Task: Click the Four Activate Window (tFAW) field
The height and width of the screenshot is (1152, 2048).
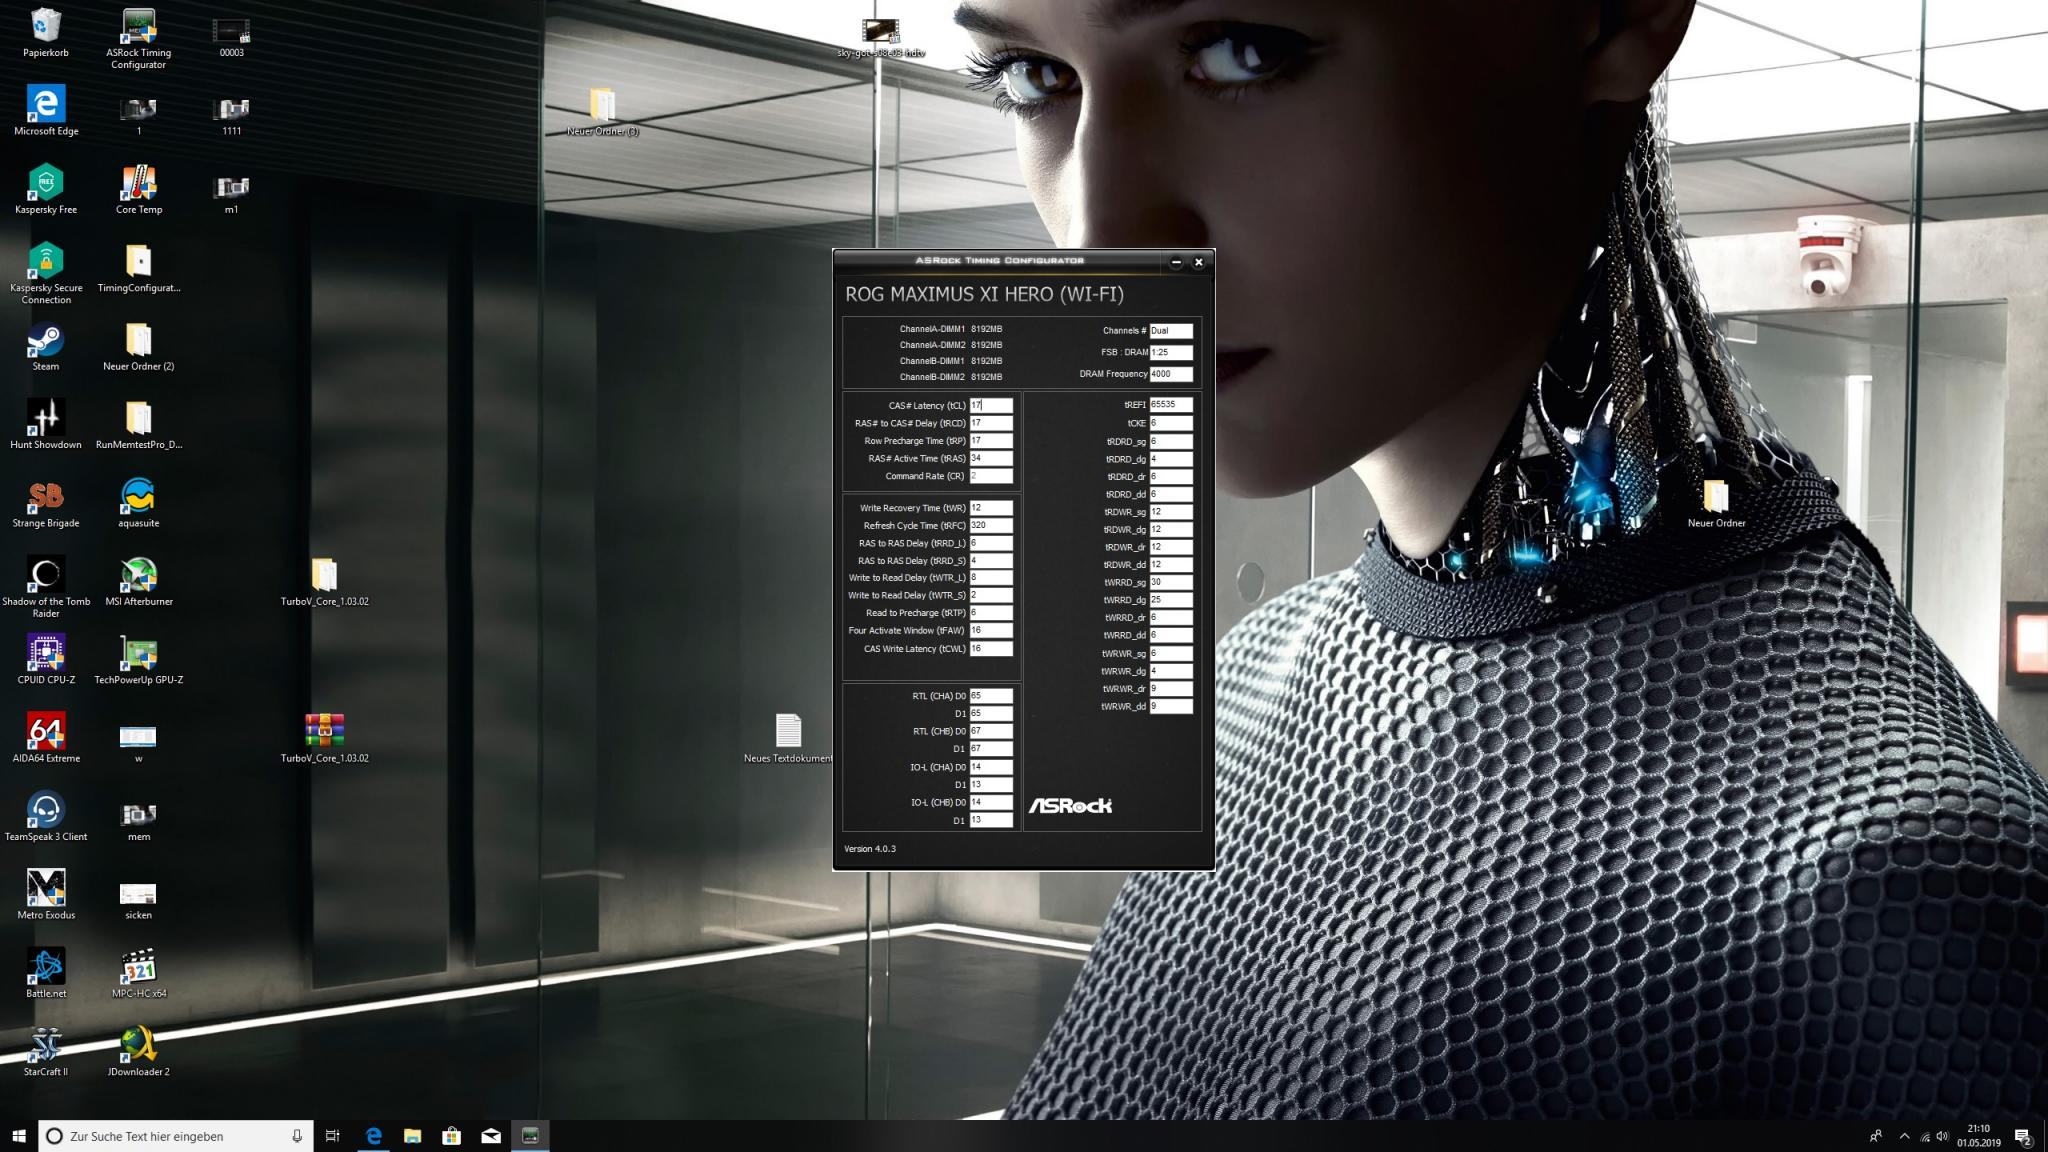Action: tap(991, 631)
